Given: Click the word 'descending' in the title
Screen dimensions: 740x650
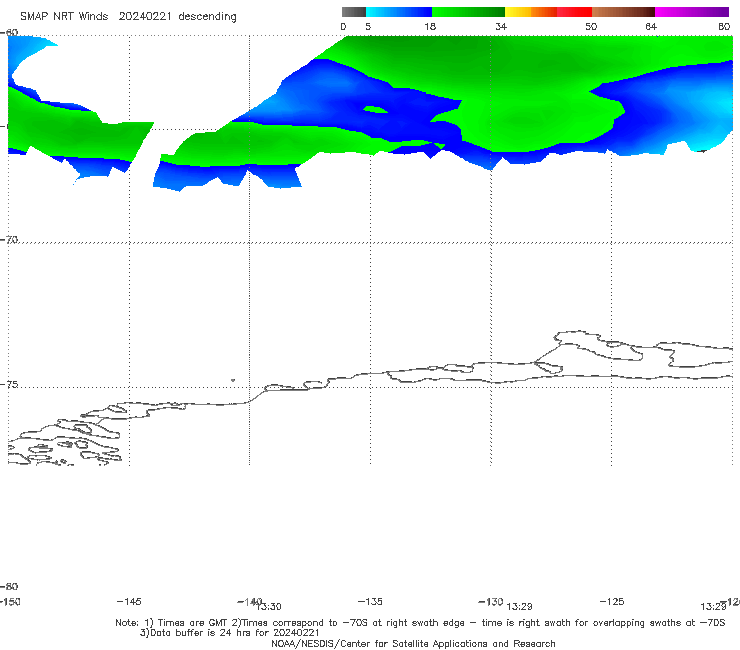Looking at the screenshot, I should [207, 17].
